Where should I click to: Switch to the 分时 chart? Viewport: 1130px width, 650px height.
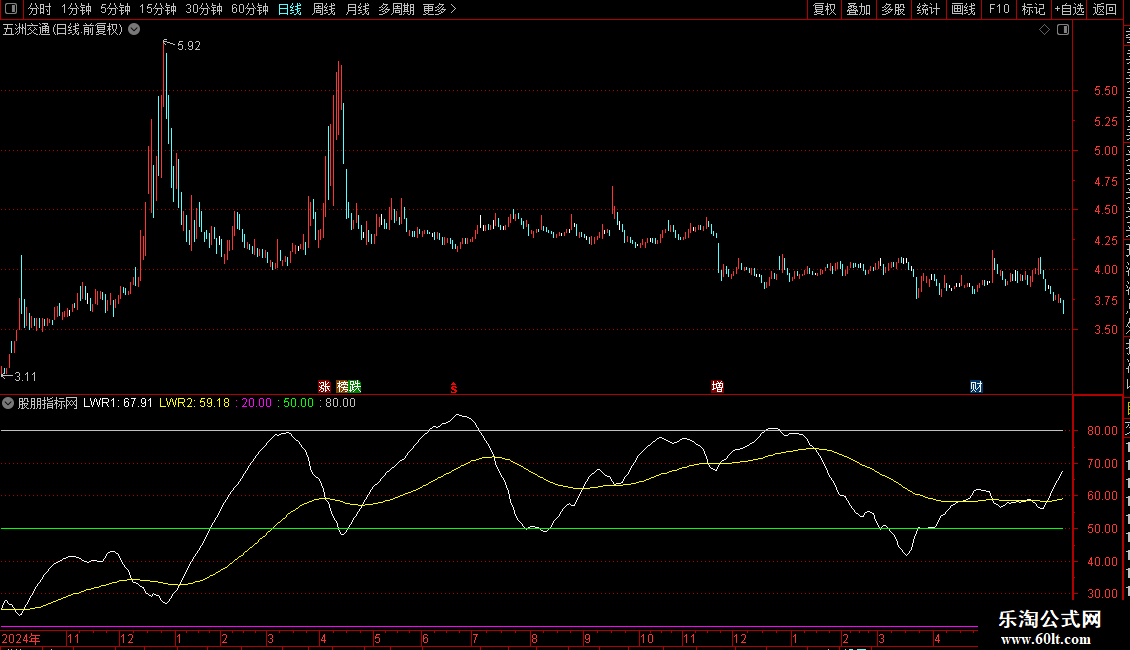tap(40, 9)
